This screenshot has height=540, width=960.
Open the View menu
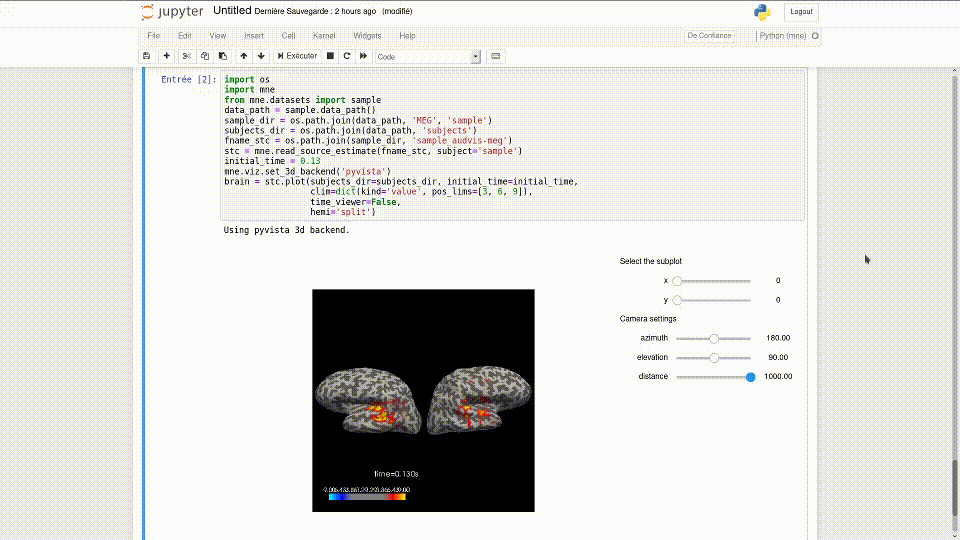[x=217, y=36]
